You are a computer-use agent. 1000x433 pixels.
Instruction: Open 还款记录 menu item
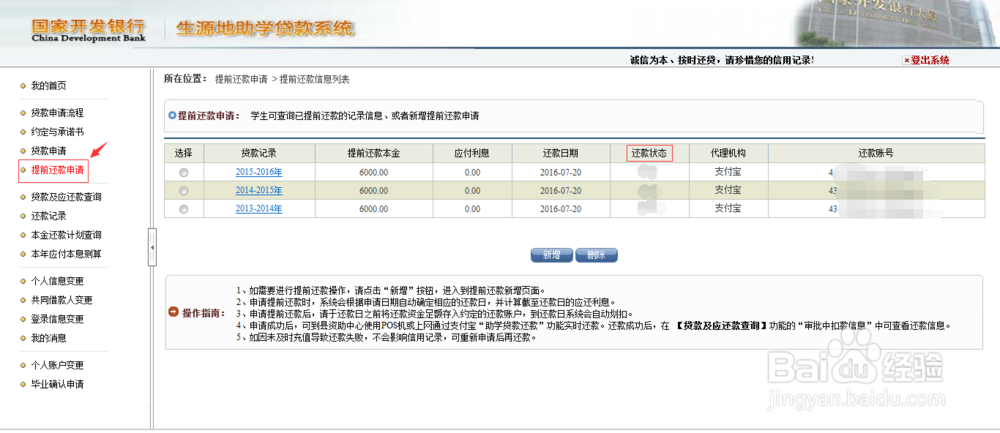pos(48,216)
